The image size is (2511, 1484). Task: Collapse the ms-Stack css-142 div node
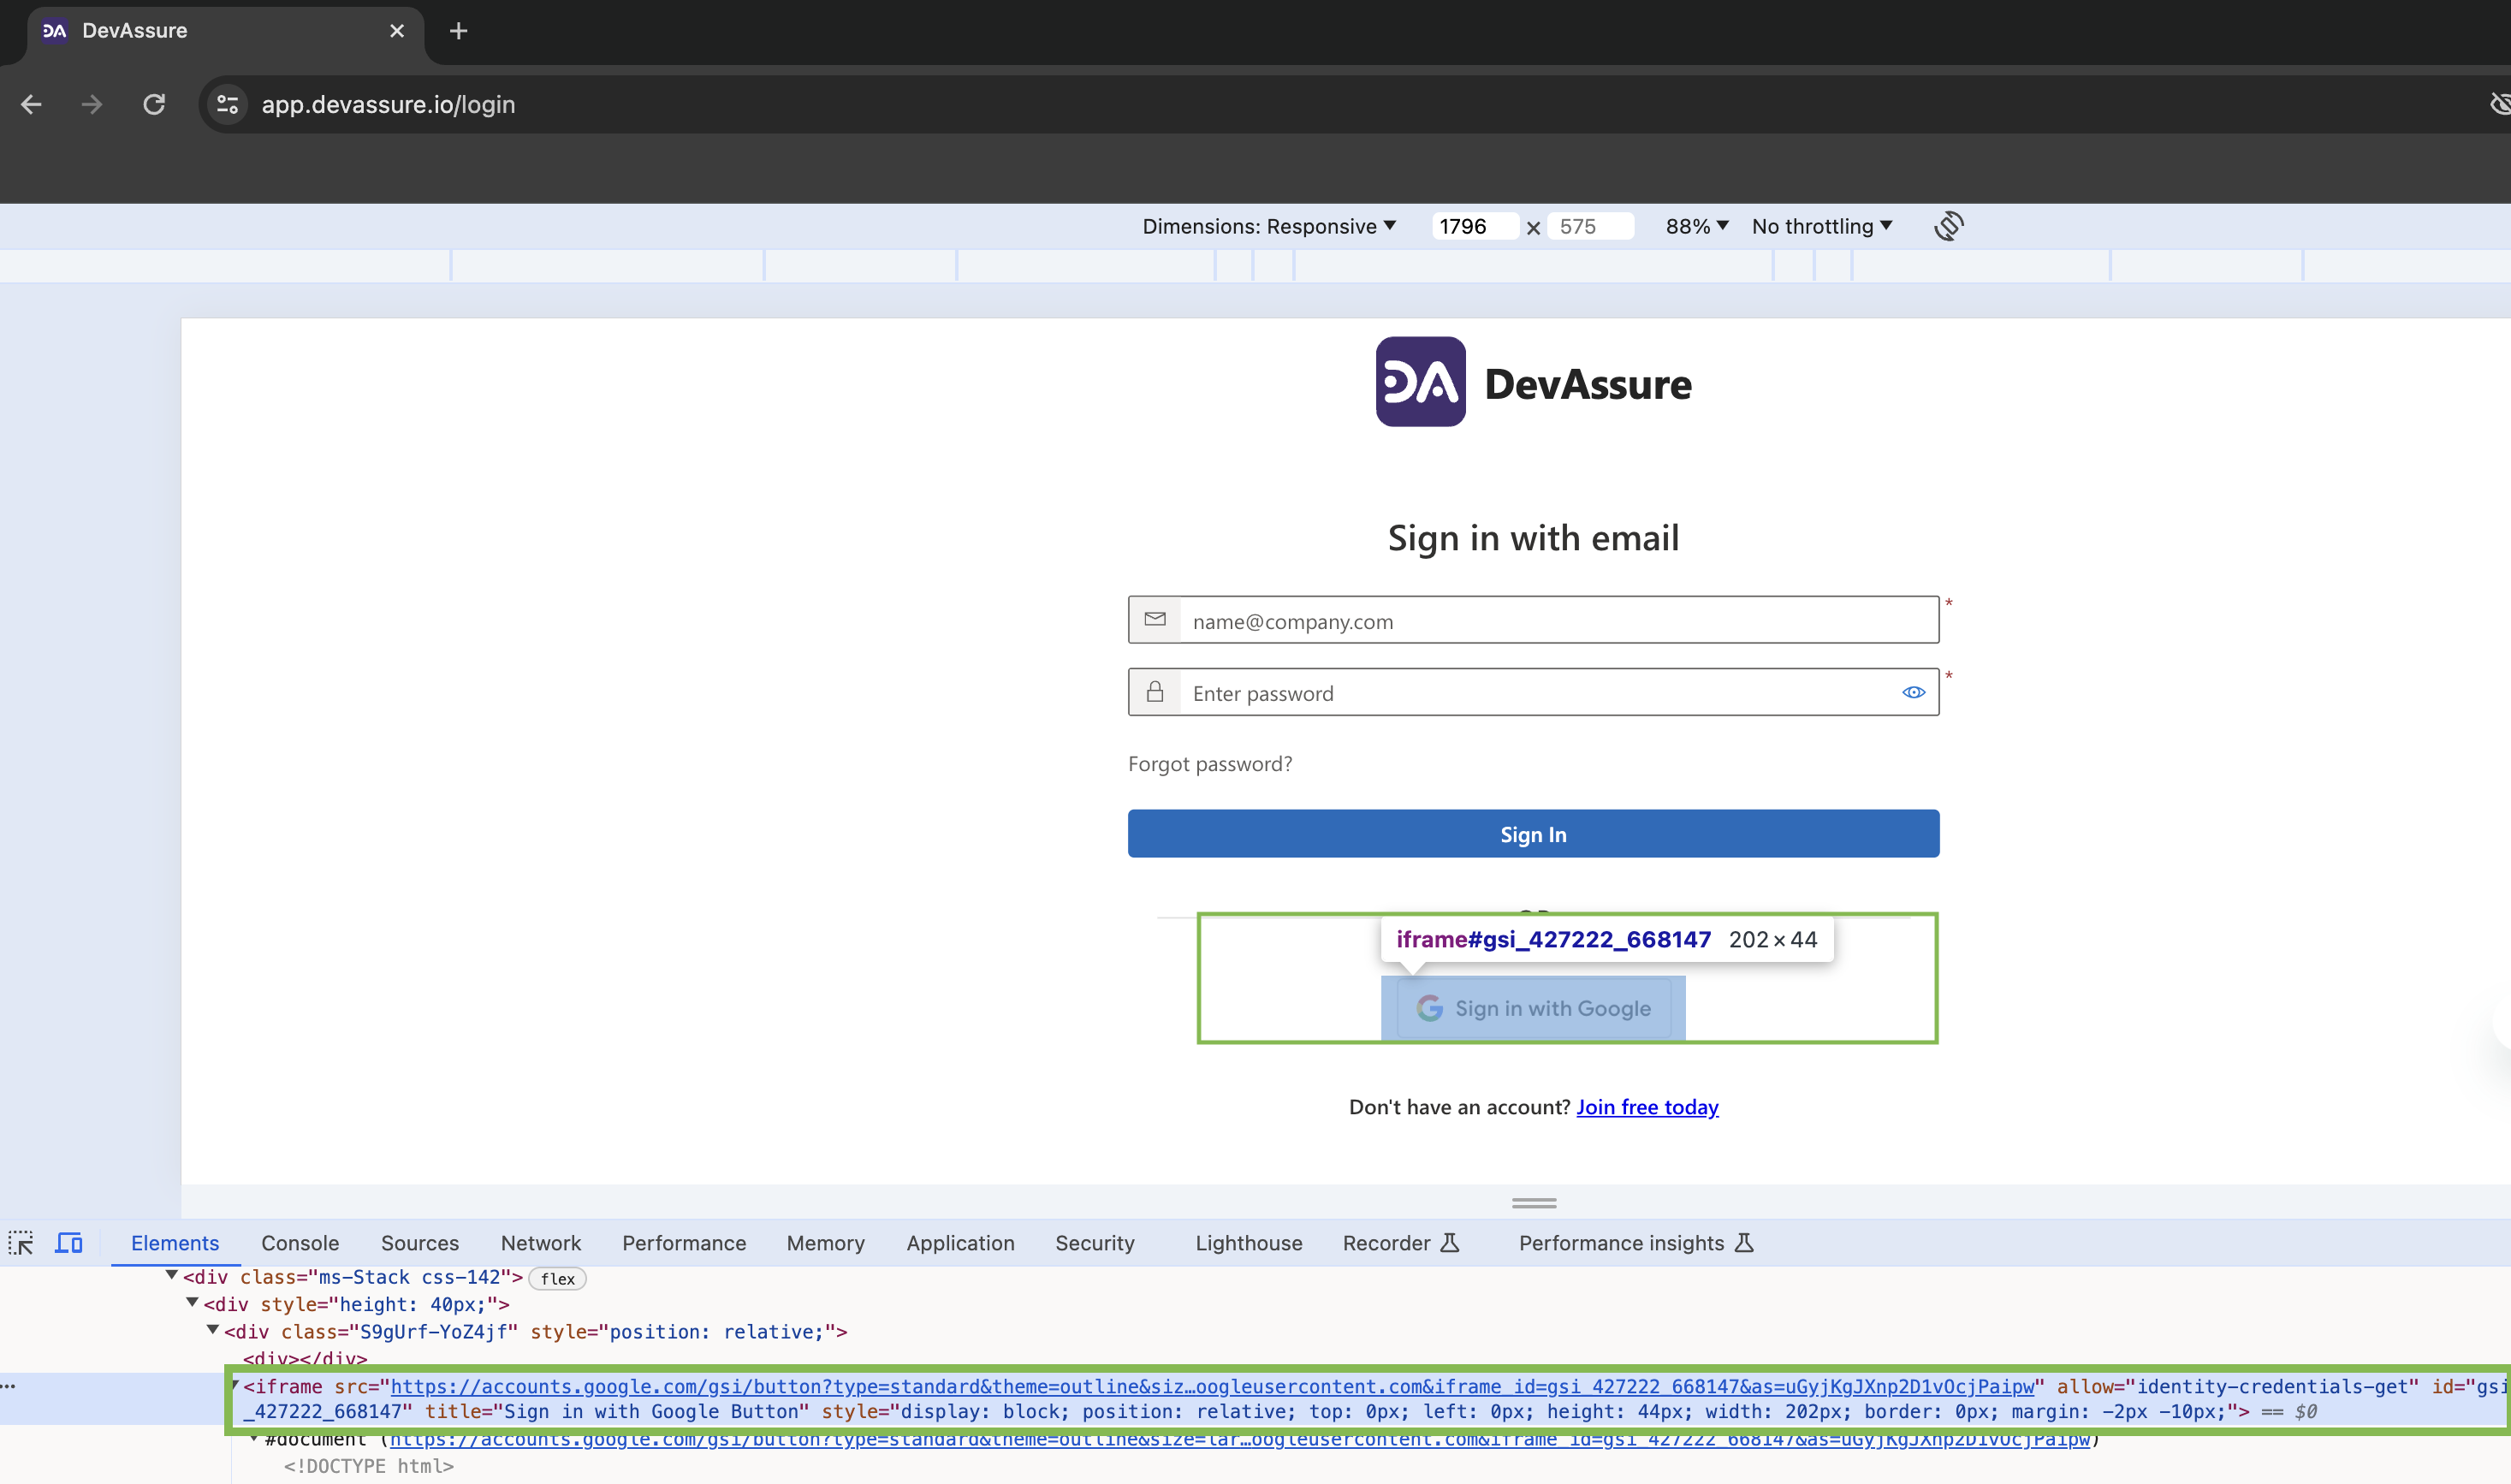click(x=172, y=1275)
